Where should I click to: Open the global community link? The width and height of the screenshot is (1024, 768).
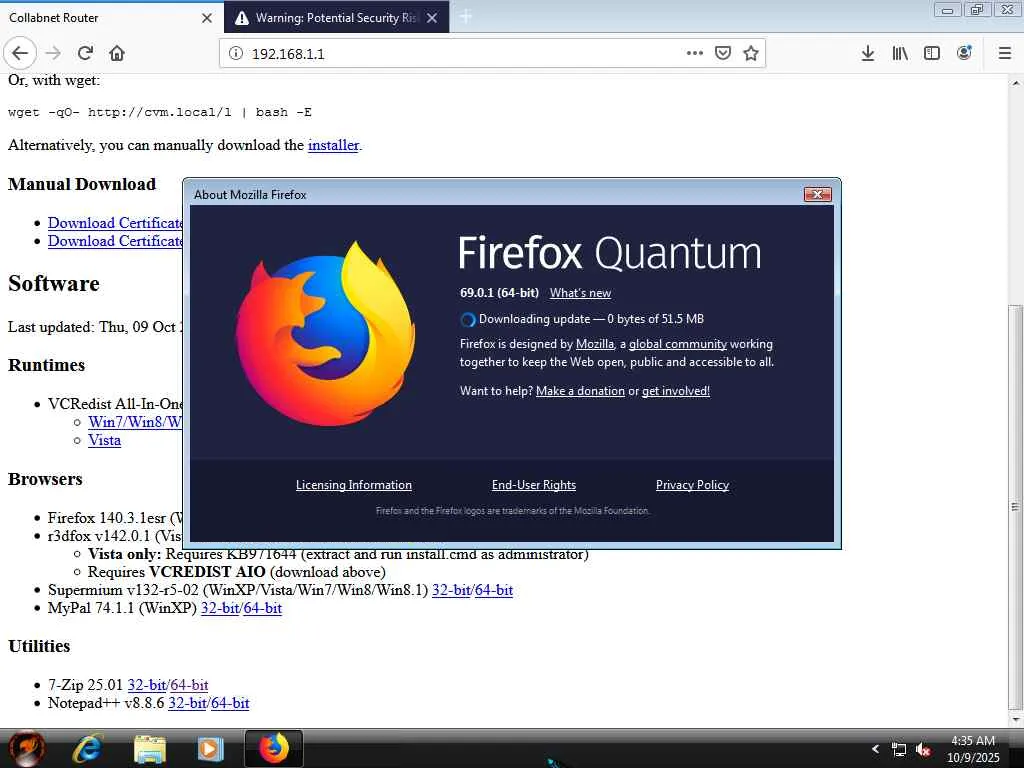[x=677, y=344]
